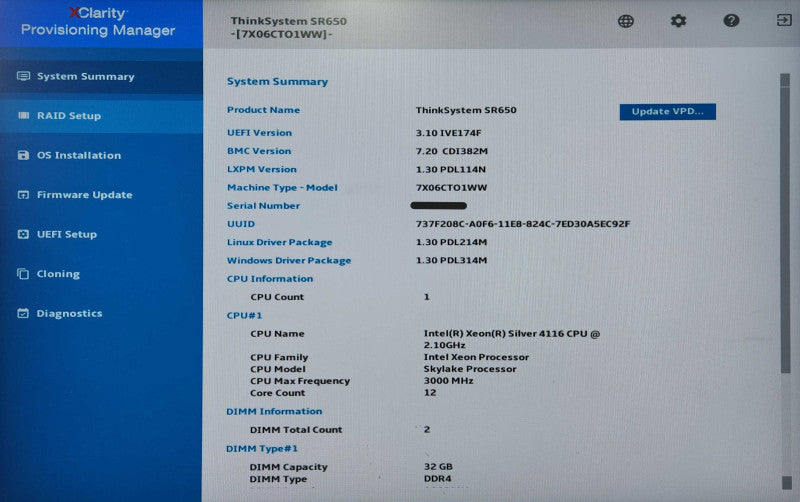
Task: Click the System Summary sidebar icon
Action: coord(23,76)
